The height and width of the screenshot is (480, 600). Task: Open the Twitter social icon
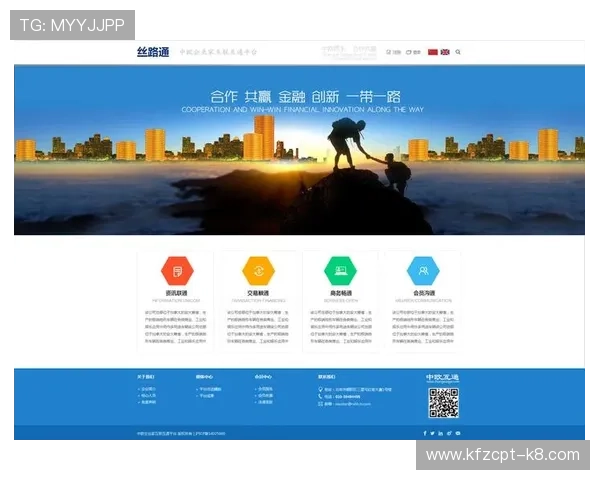point(432,433)
